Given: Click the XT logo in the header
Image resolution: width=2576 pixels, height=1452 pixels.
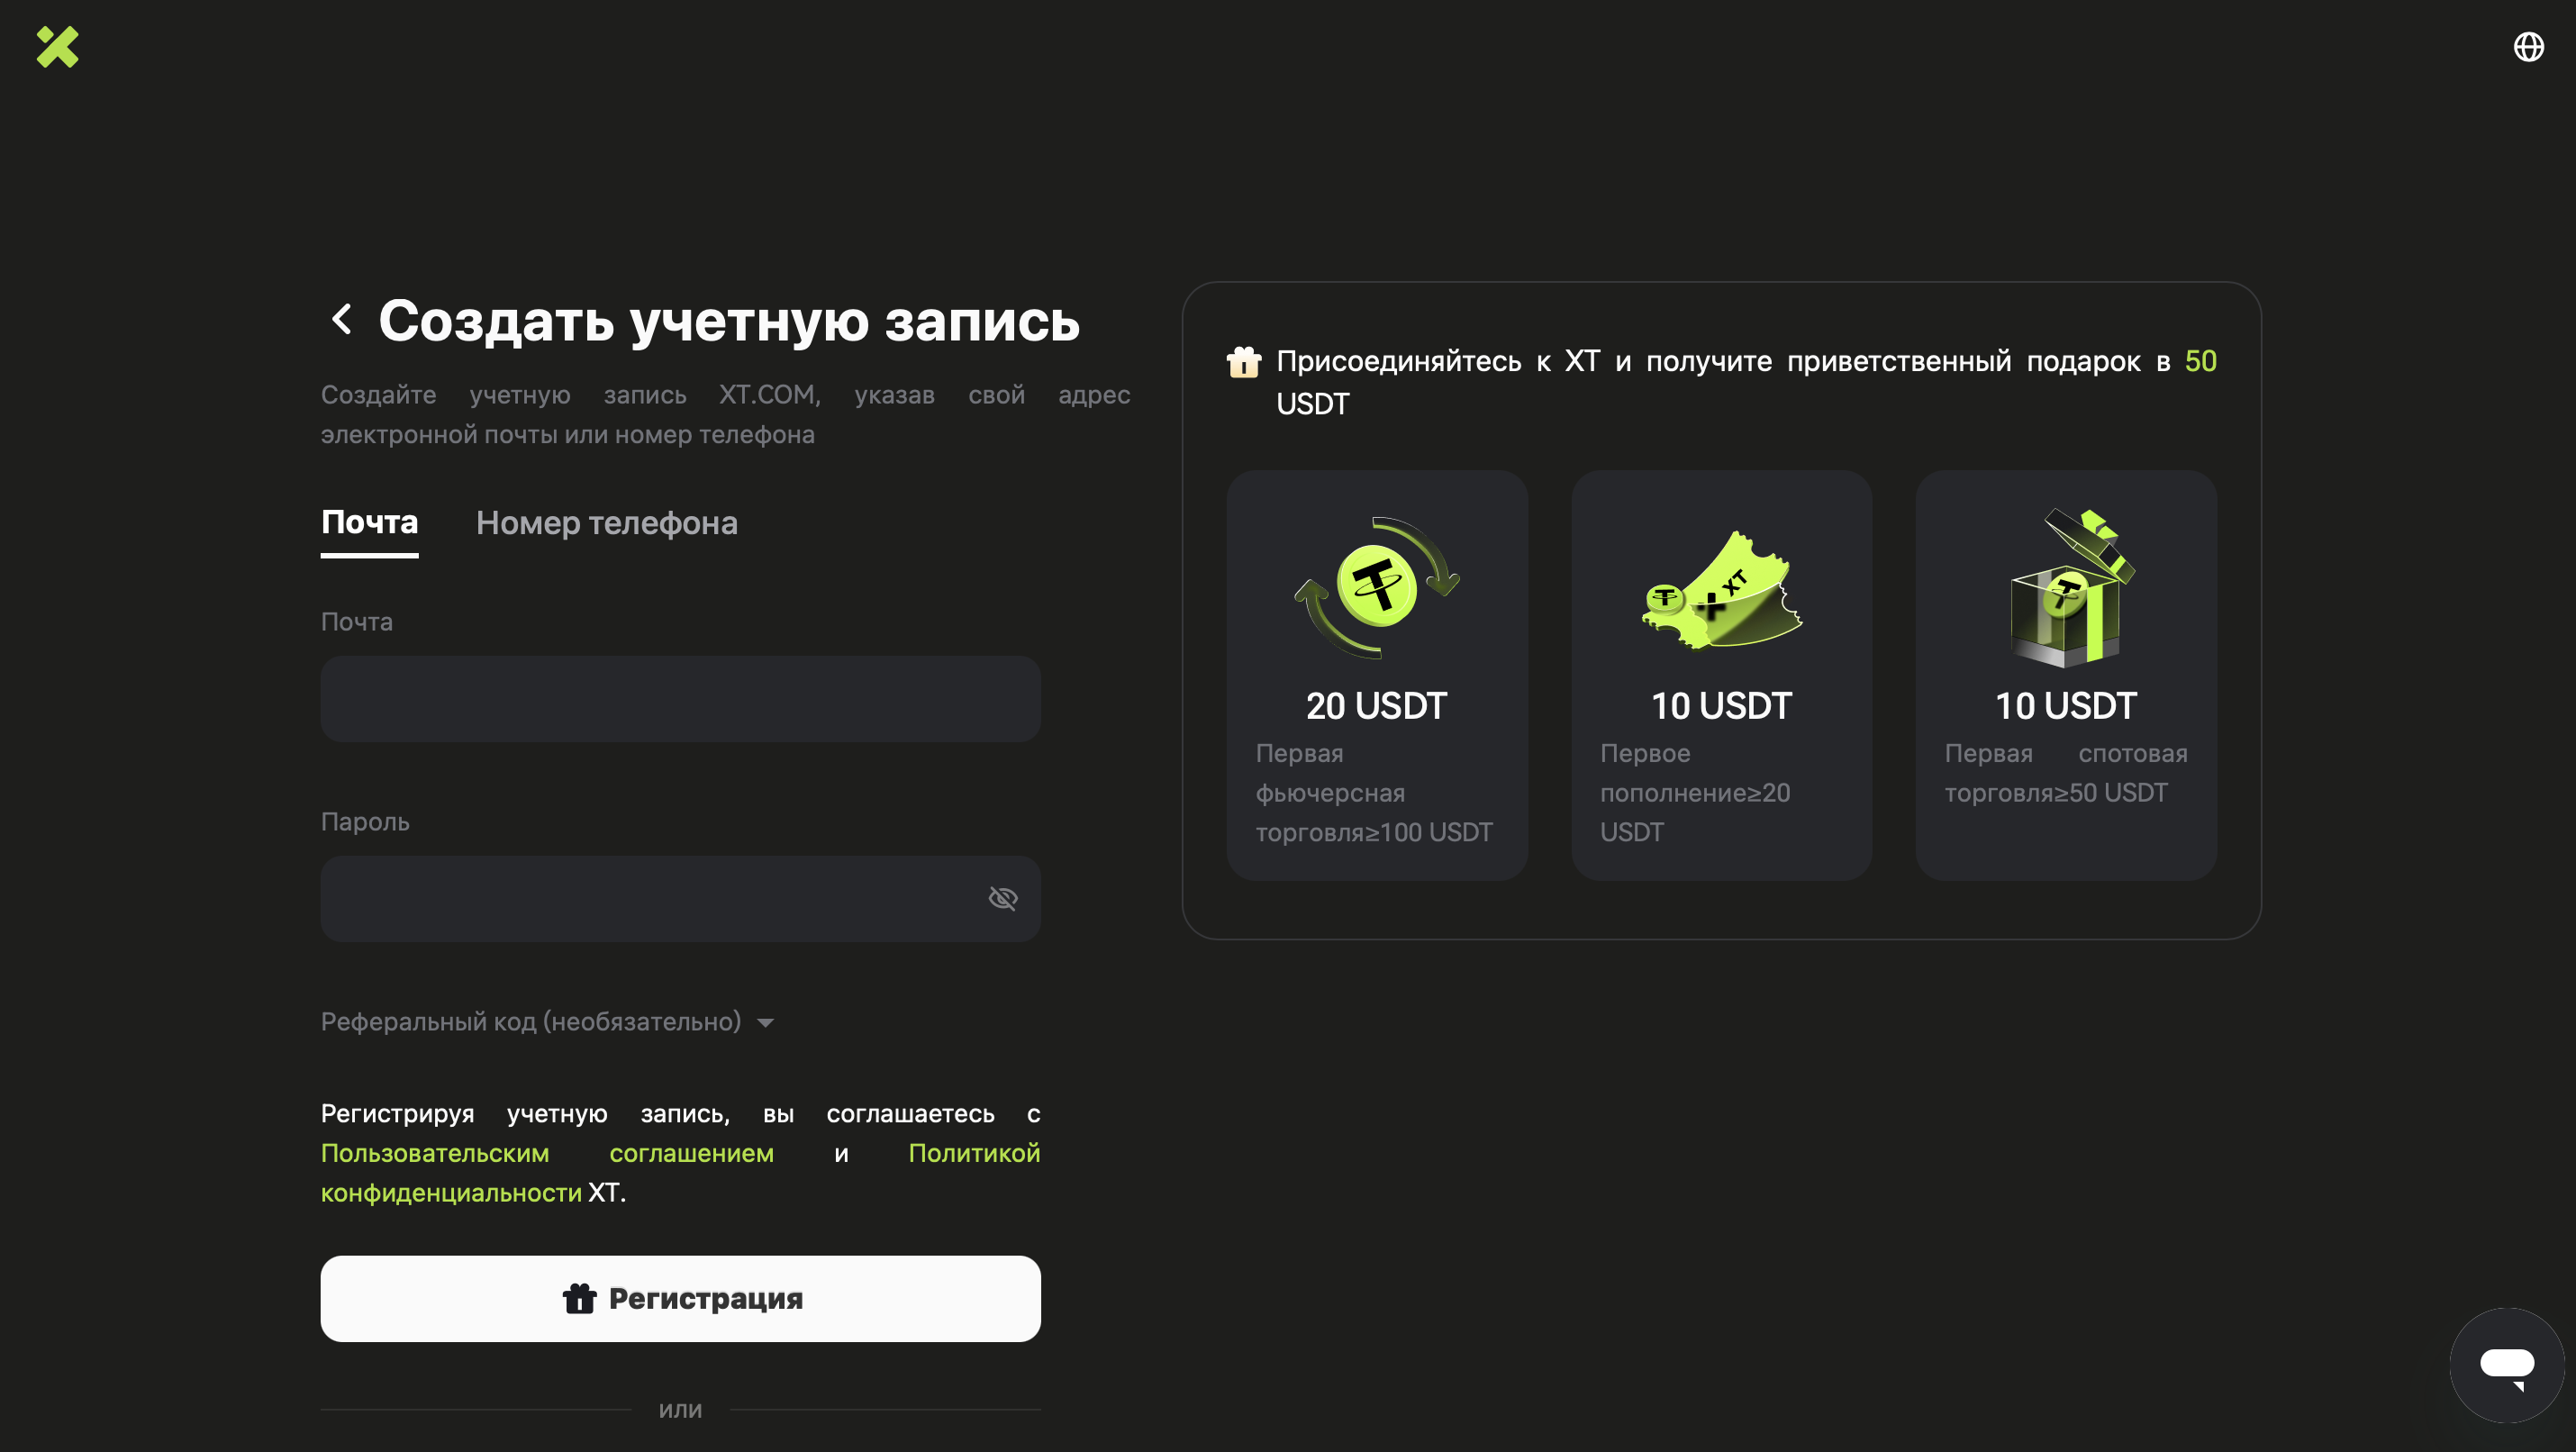Looking at the screenshot, I should (x=57, y=47).
